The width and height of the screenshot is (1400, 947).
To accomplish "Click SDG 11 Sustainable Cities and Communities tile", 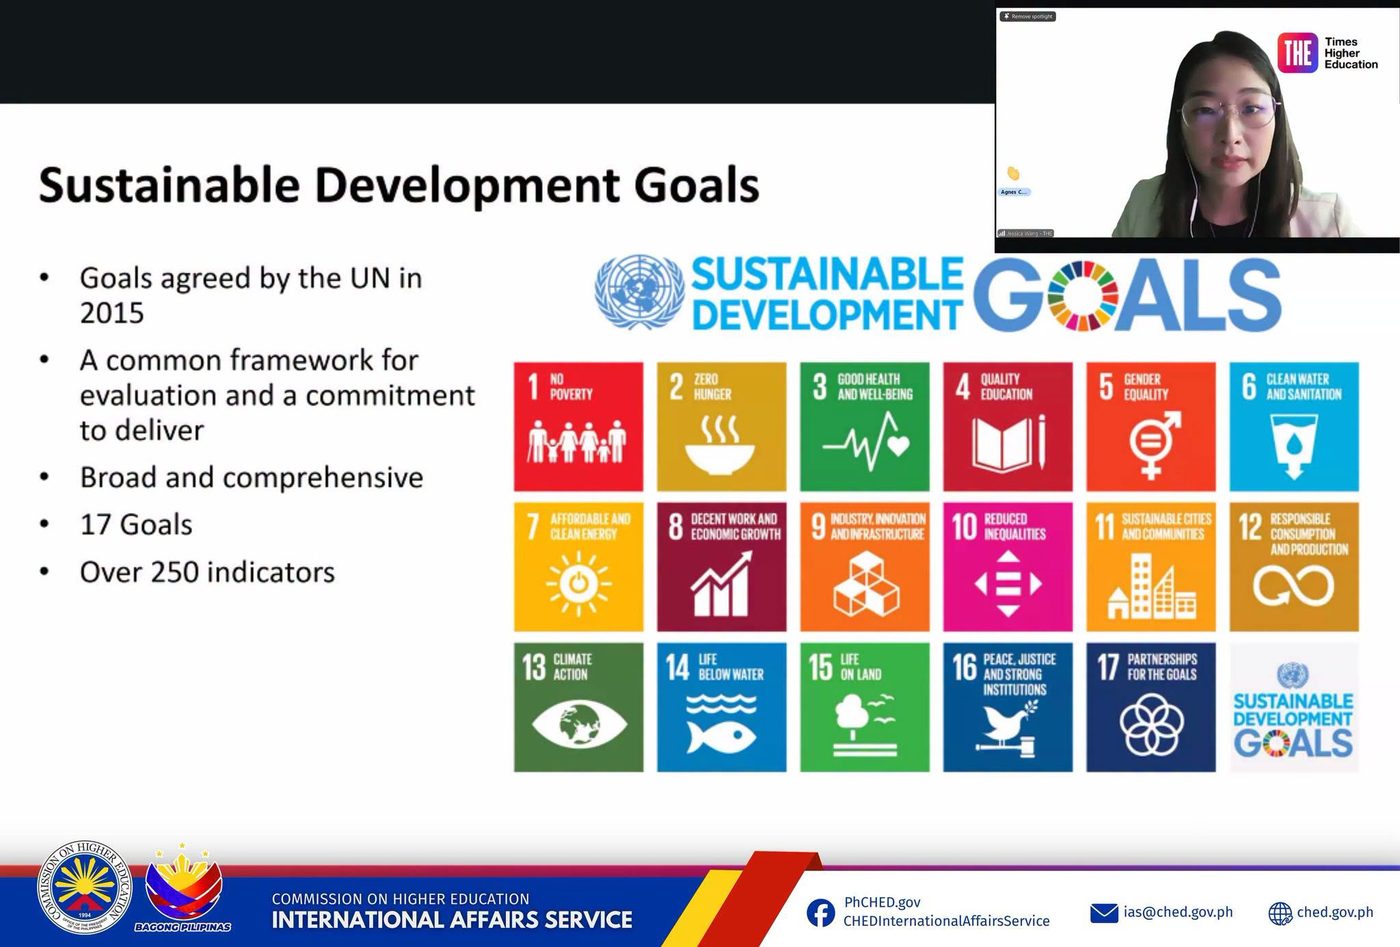I will [x=1151, y=567].
